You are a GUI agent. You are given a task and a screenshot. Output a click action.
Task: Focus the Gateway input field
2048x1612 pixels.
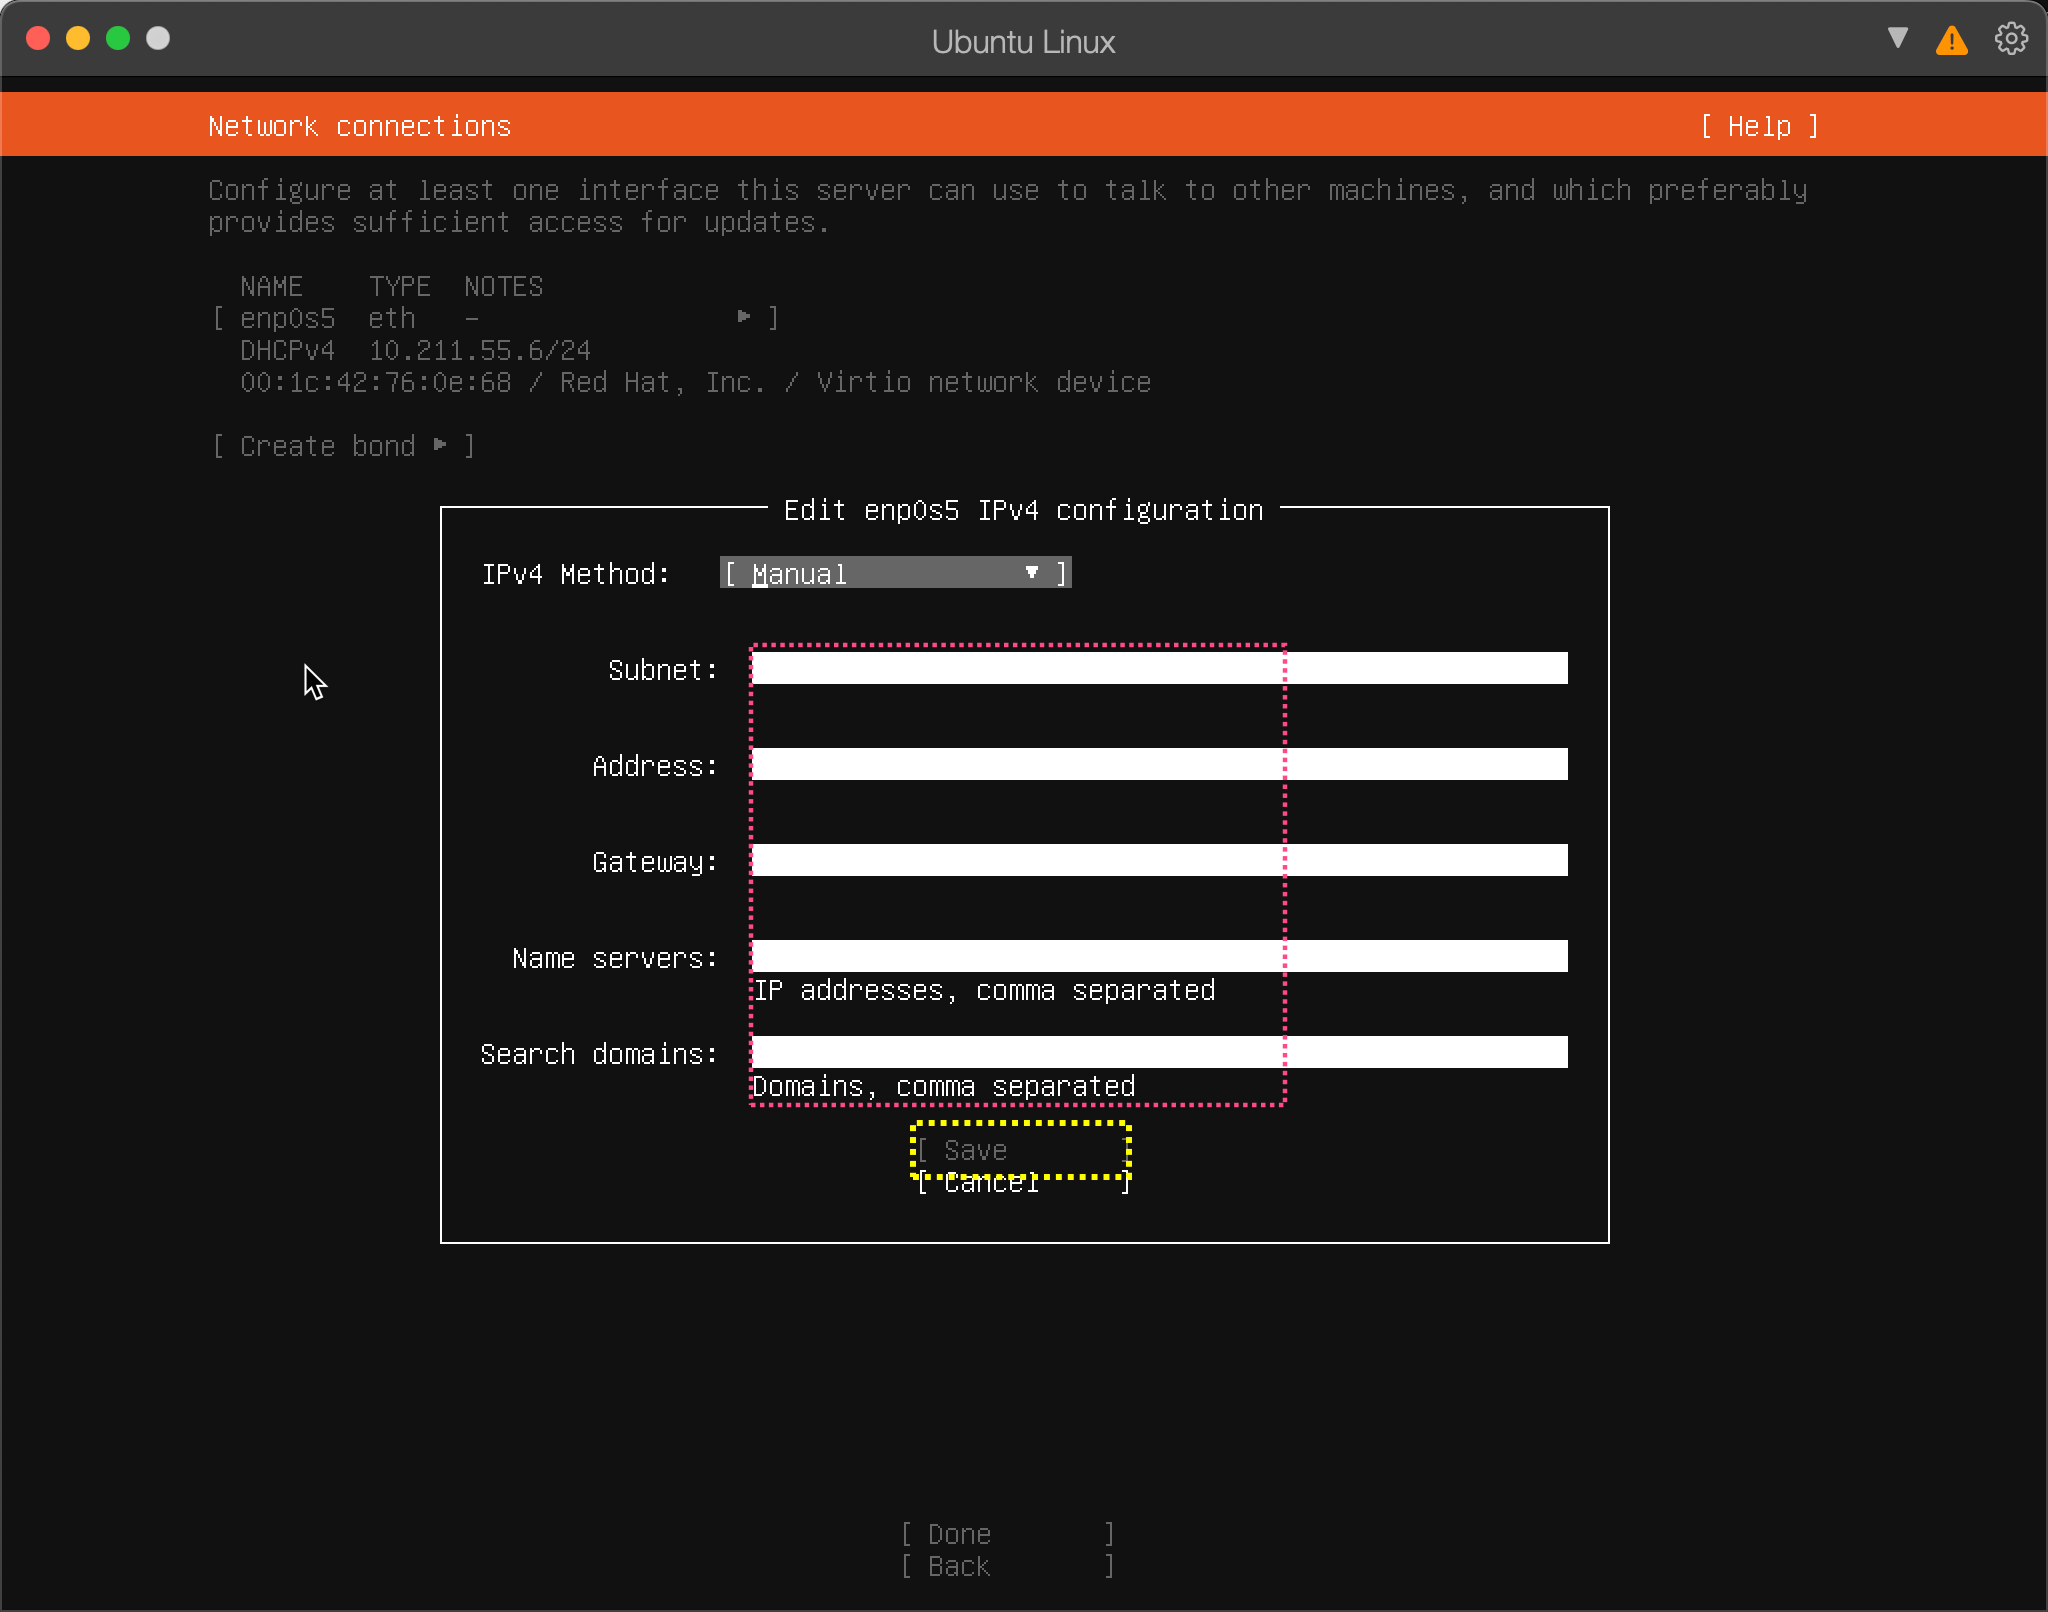pos(1159,860)
